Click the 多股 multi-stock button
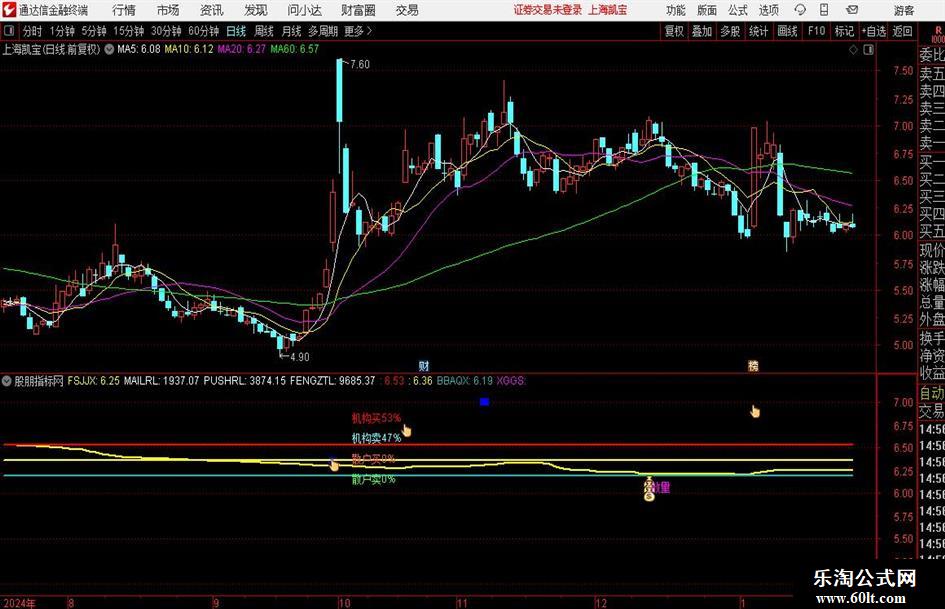 point(730,31)
